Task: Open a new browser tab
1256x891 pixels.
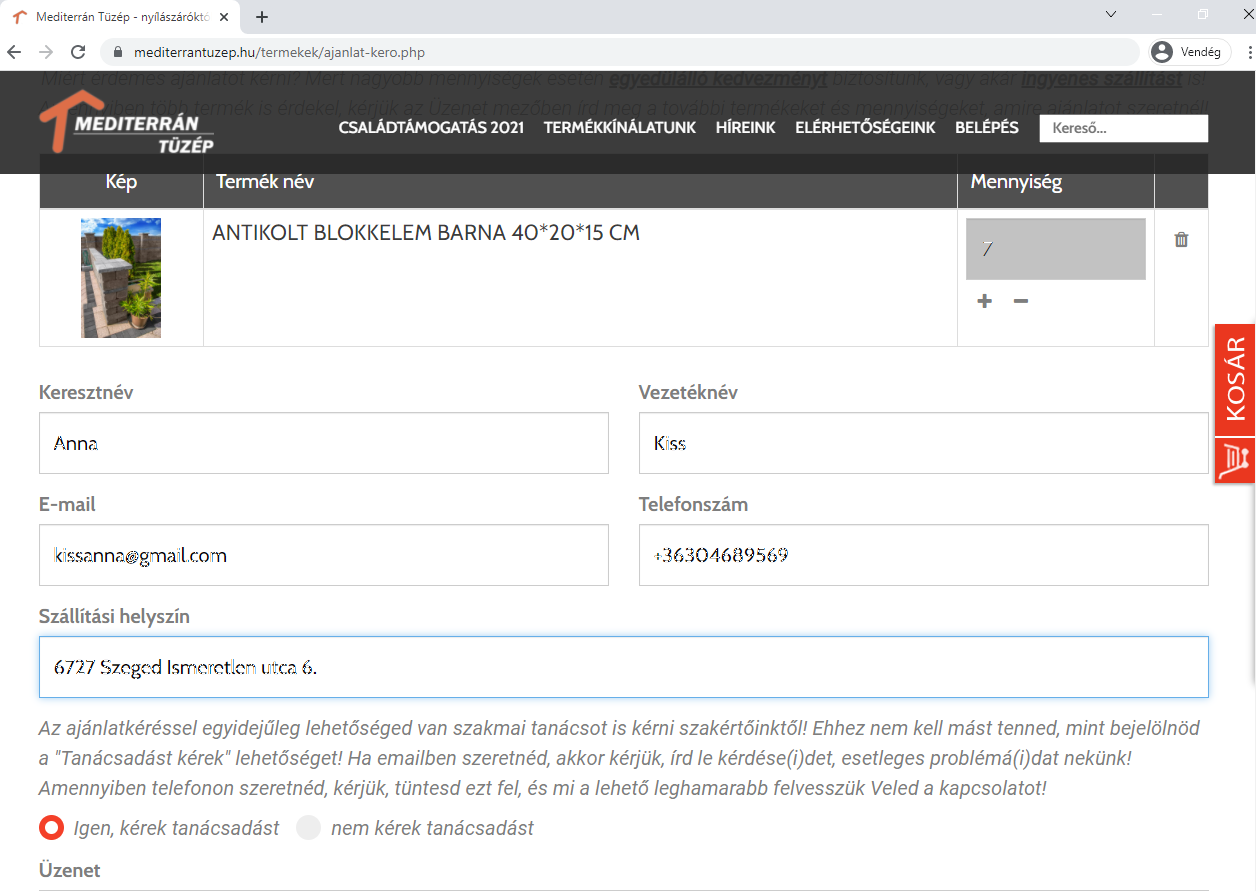Action: [262, 17]
